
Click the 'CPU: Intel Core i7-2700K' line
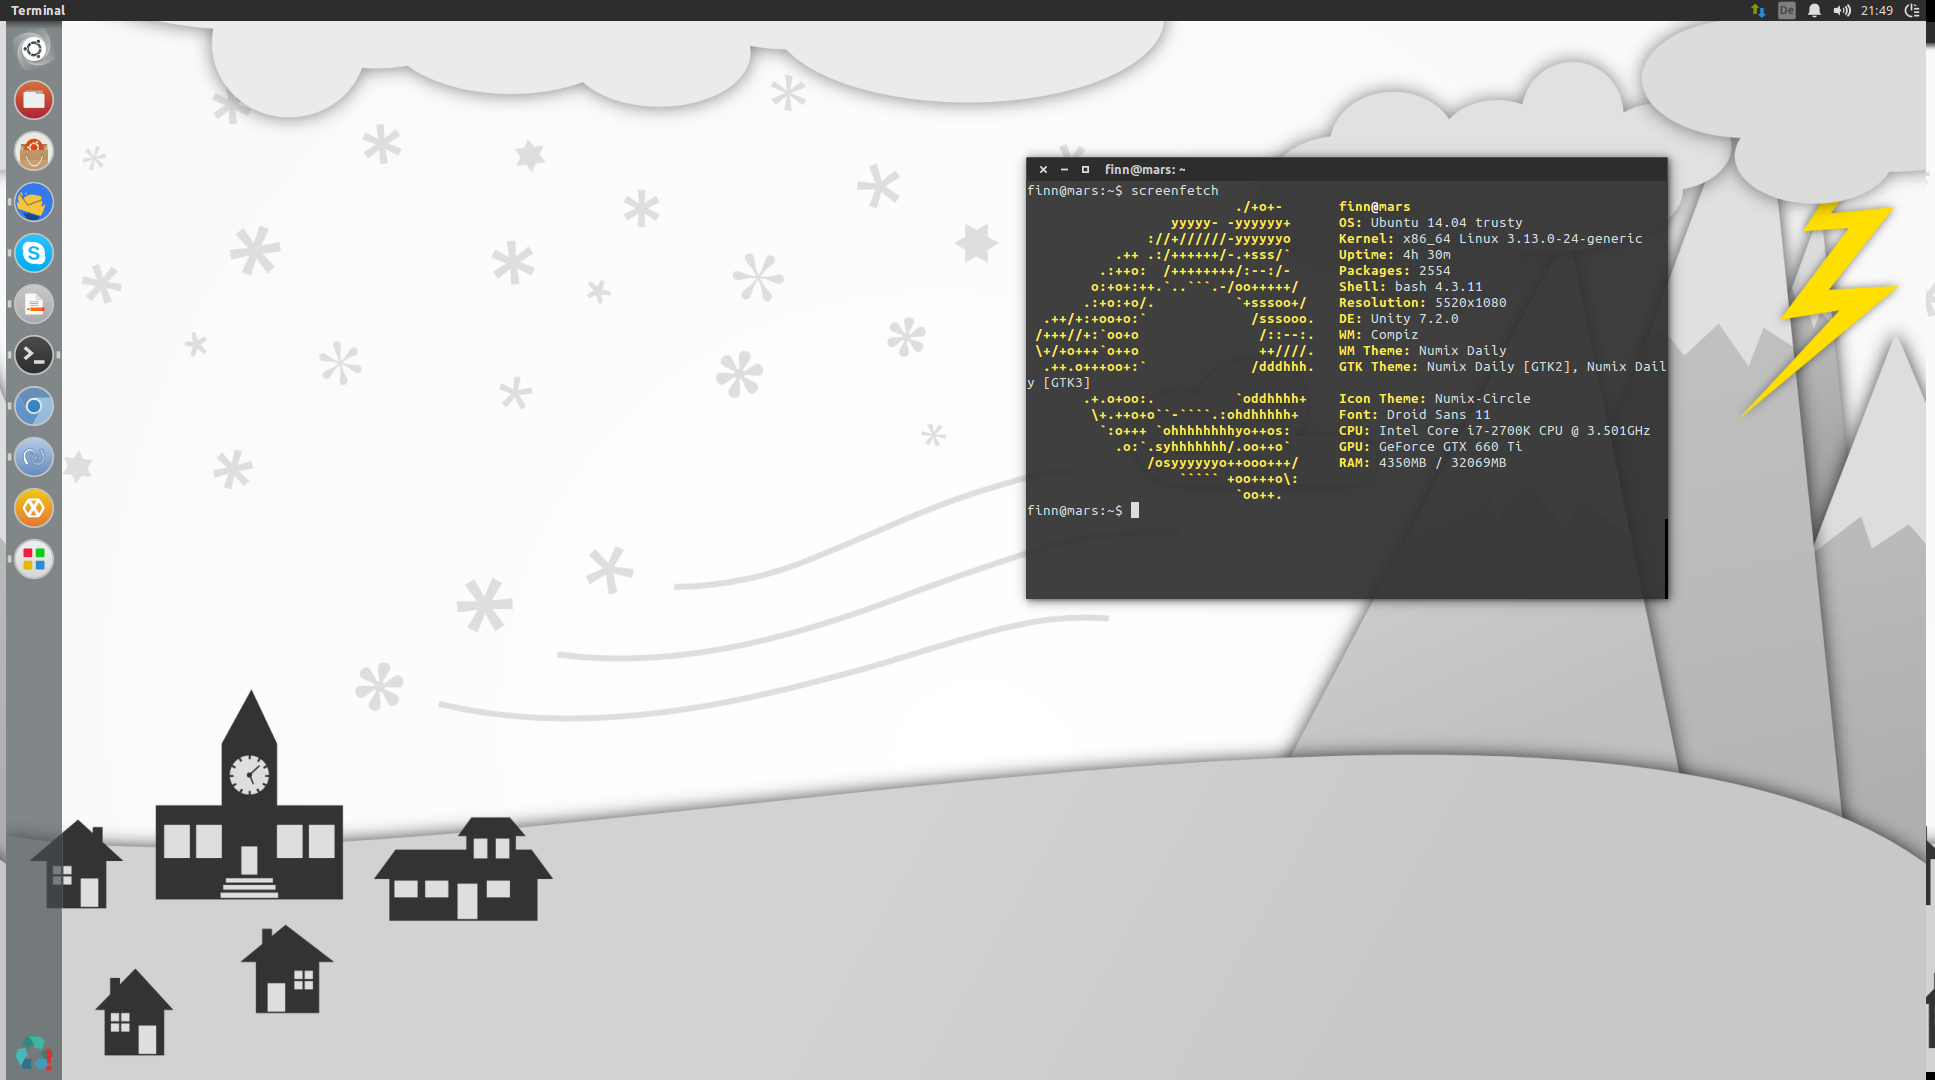click(x=1494, y=430)
